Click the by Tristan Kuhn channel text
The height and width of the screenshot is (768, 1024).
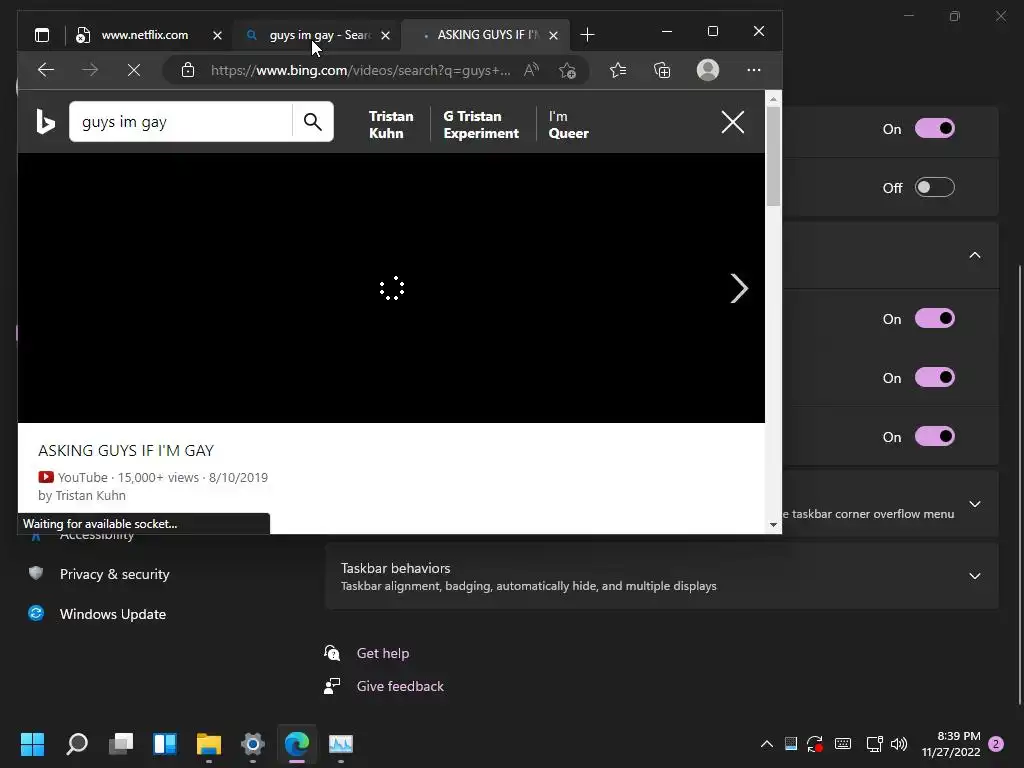click(x=82, y=495)
